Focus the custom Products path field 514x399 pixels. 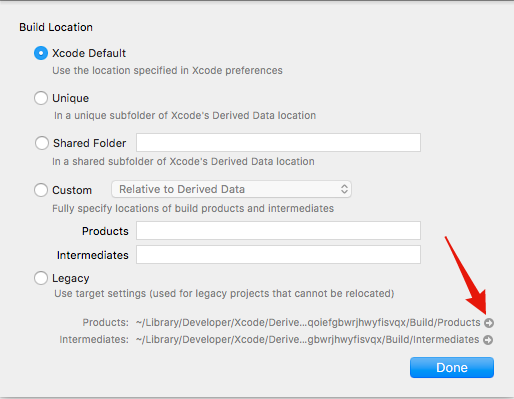(x=278, y=230)
